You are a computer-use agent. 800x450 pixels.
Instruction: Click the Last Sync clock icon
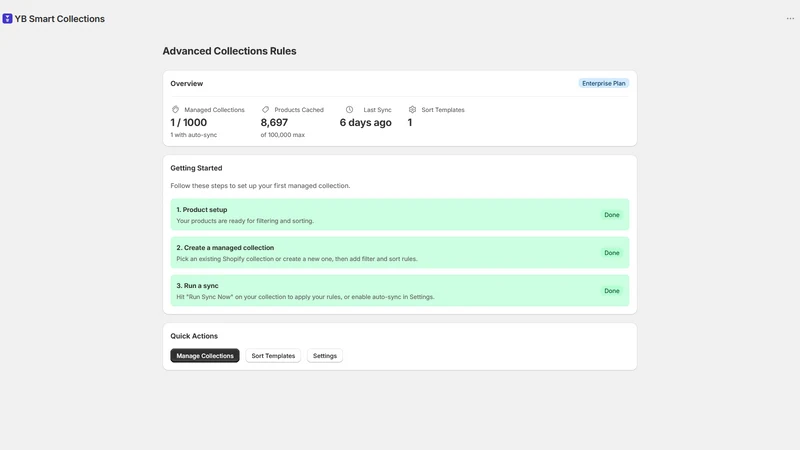[x=349, y=110]
